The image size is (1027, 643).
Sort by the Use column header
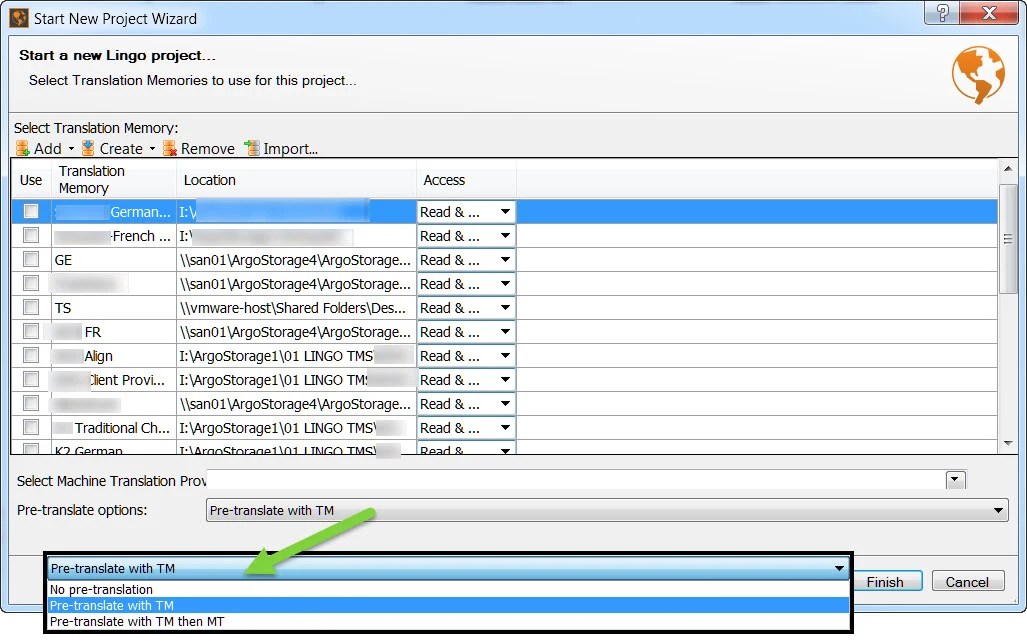(x=31, y=180)
